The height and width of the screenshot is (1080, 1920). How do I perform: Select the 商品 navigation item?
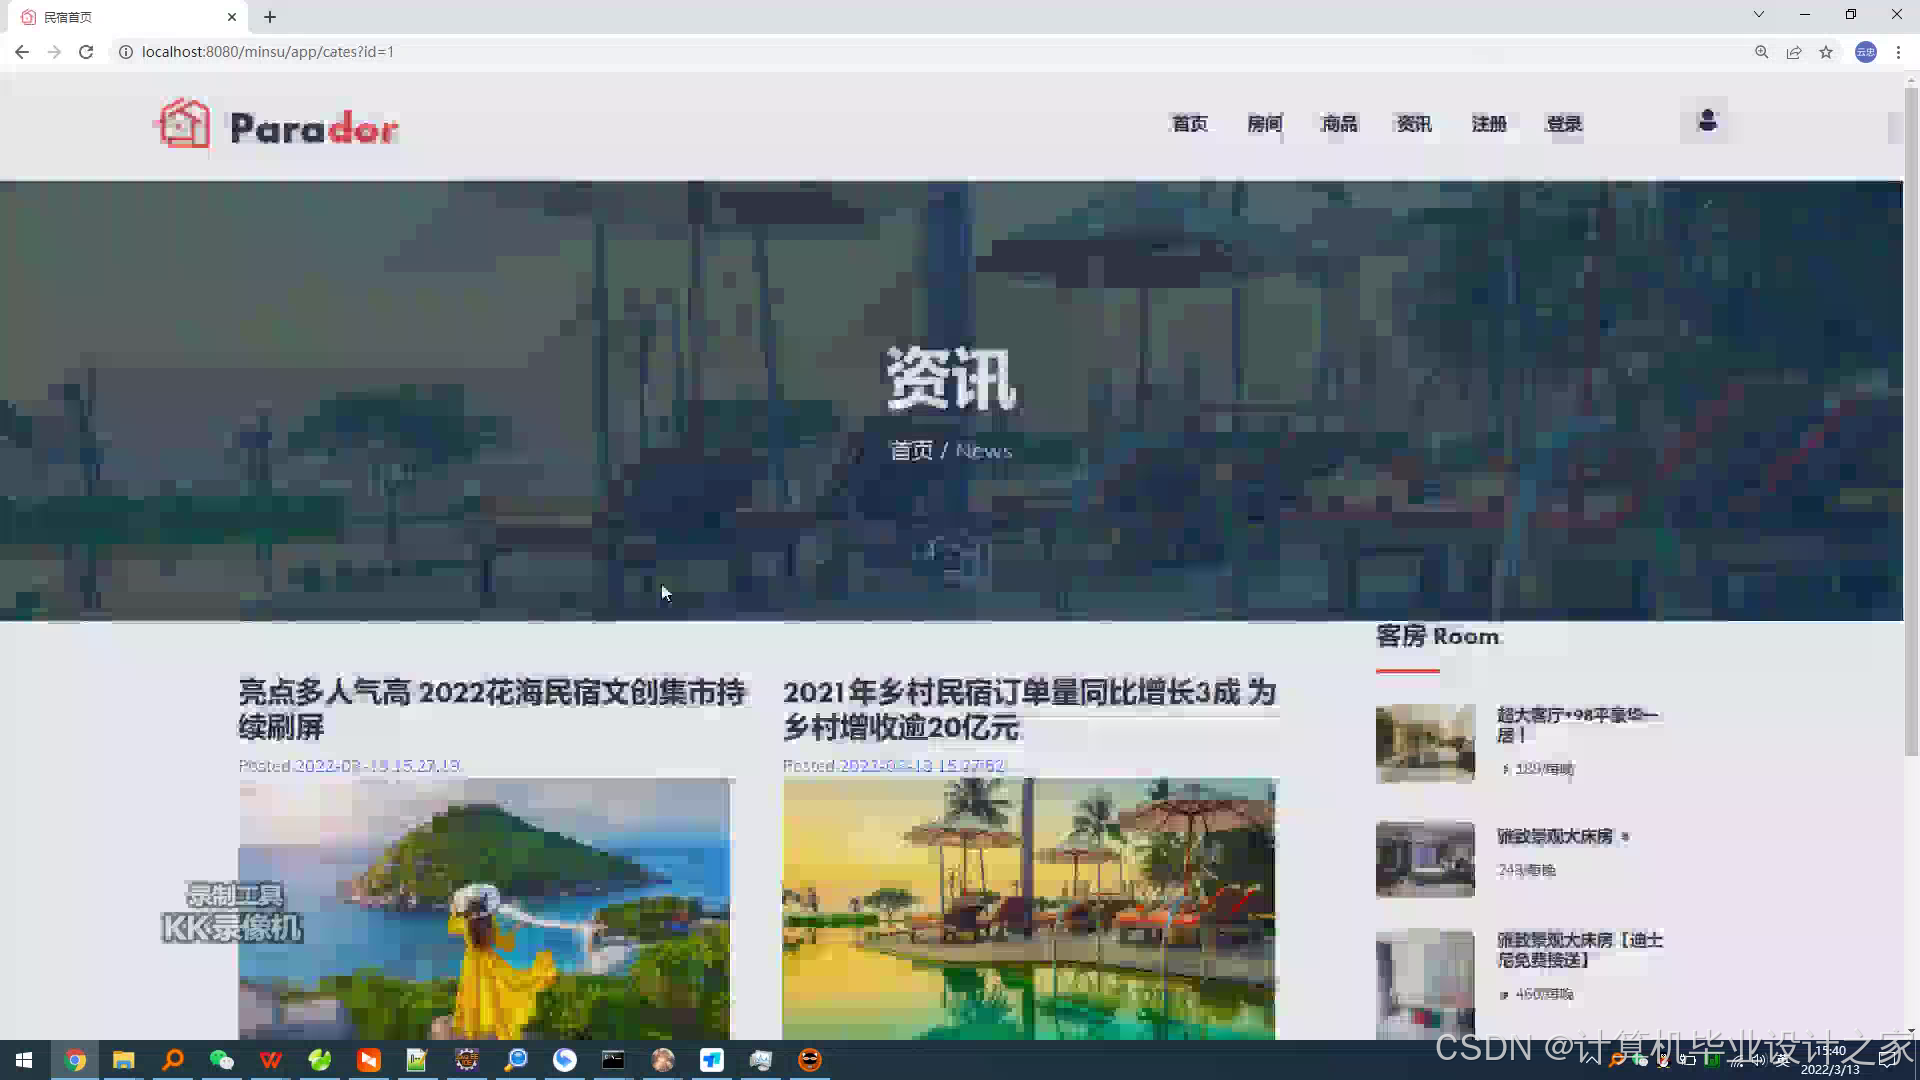click(1339, 124)
